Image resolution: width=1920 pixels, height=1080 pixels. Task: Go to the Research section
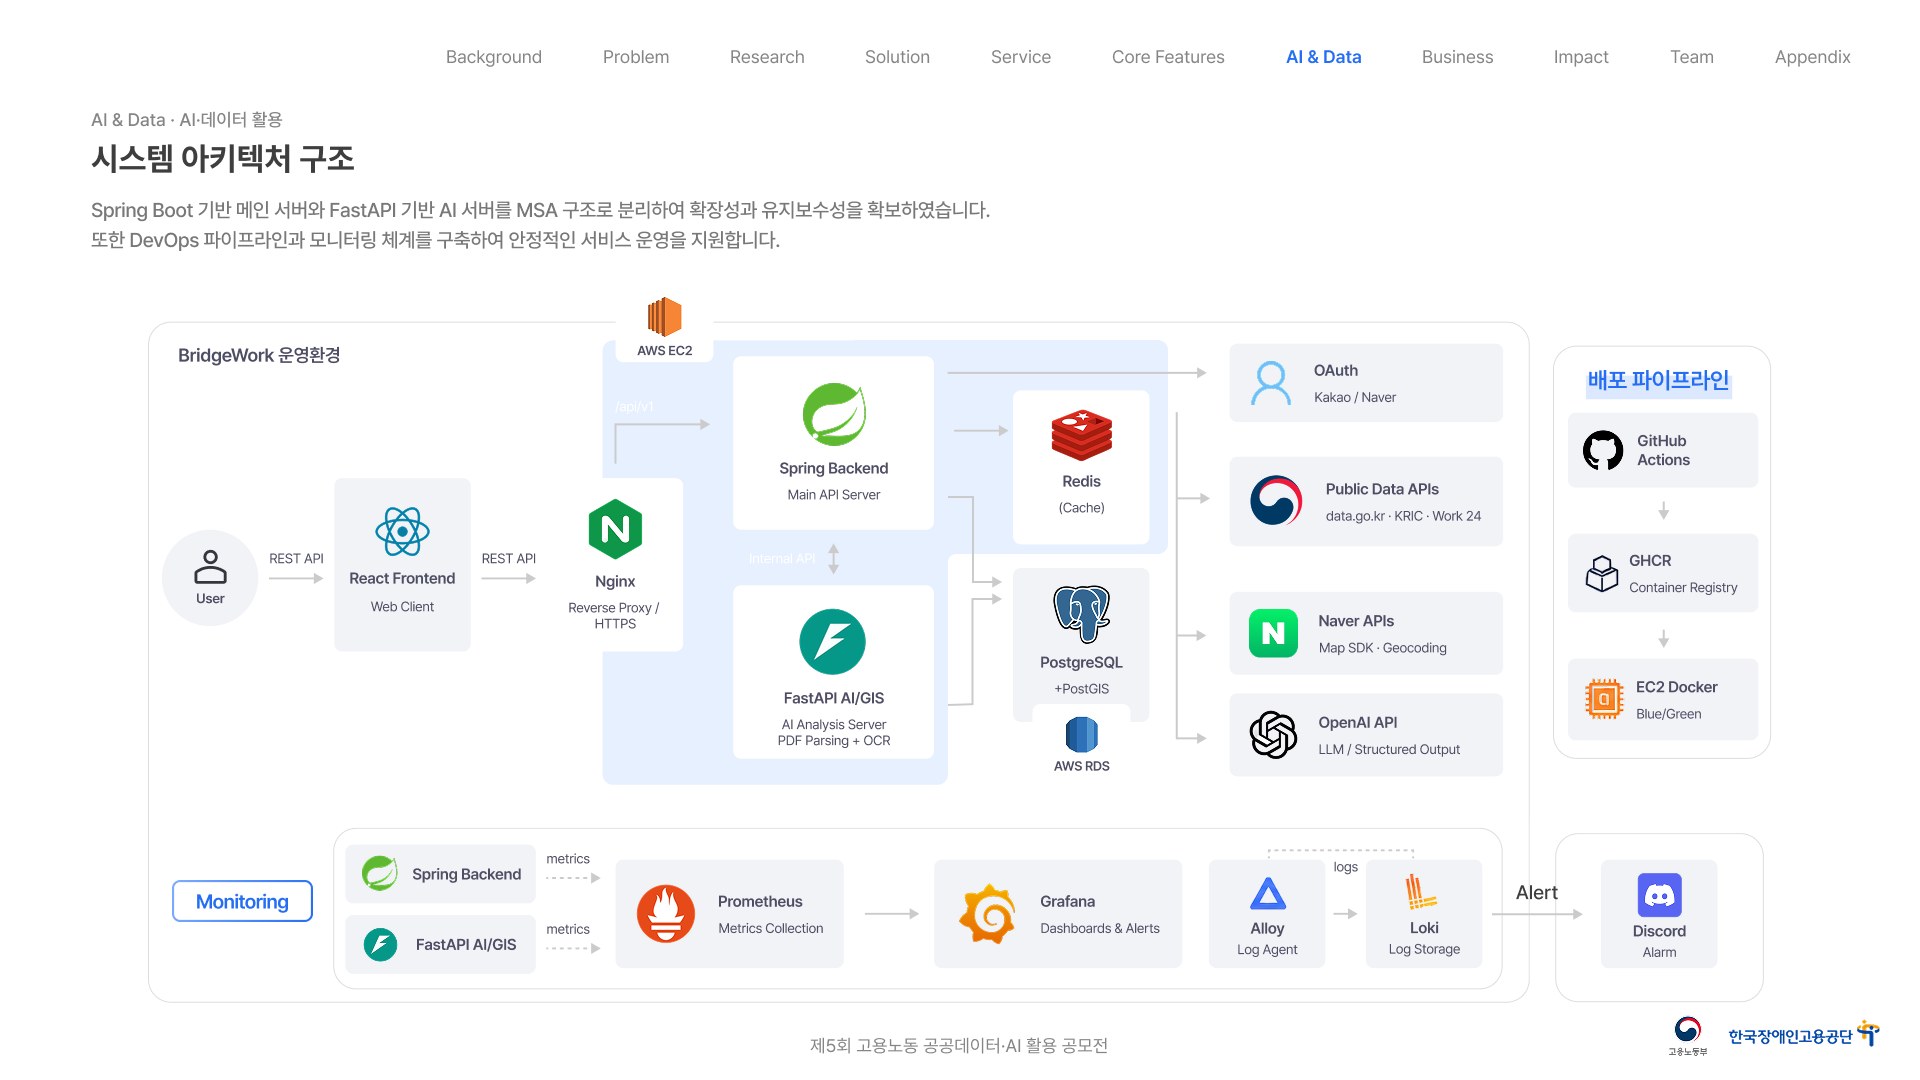[x=767, y=57]
